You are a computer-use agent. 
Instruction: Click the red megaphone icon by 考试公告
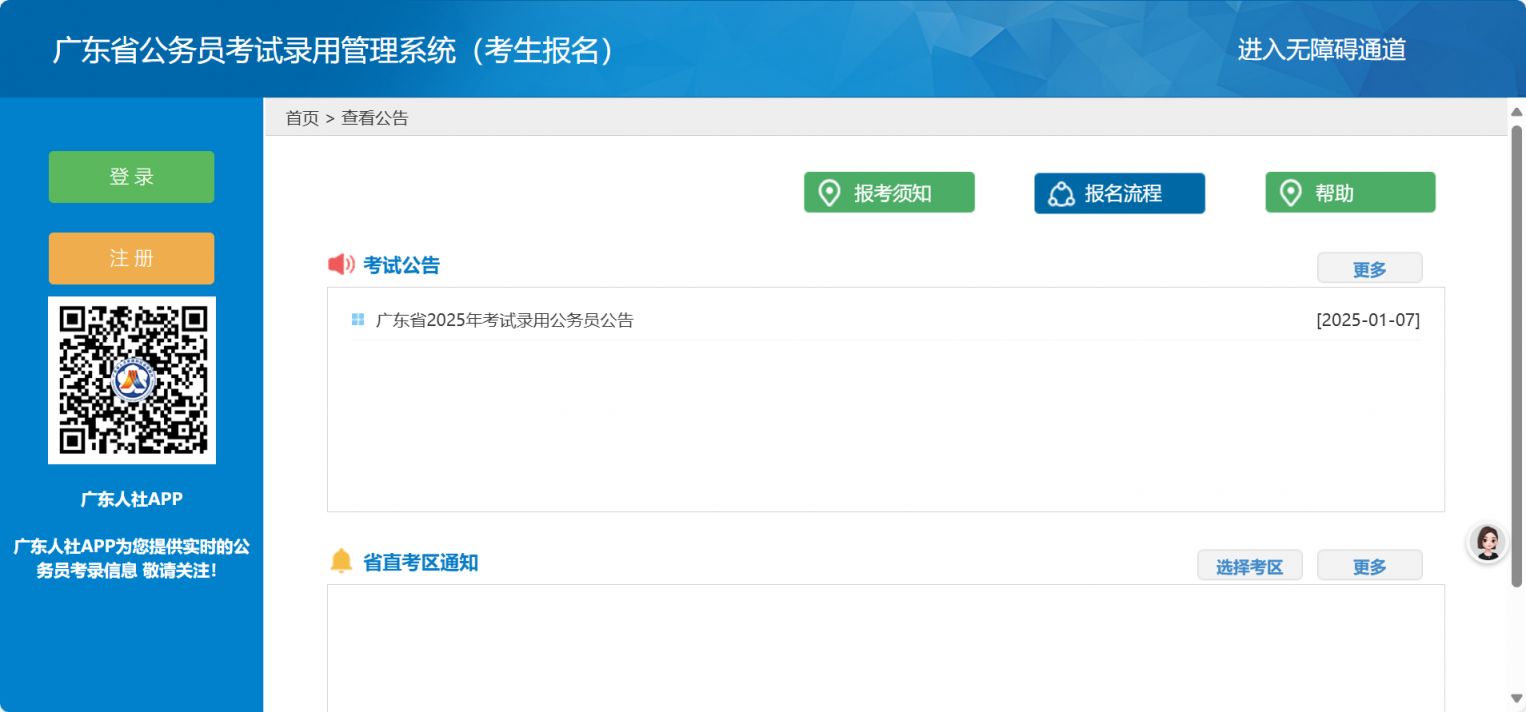(x=341, y=265)
